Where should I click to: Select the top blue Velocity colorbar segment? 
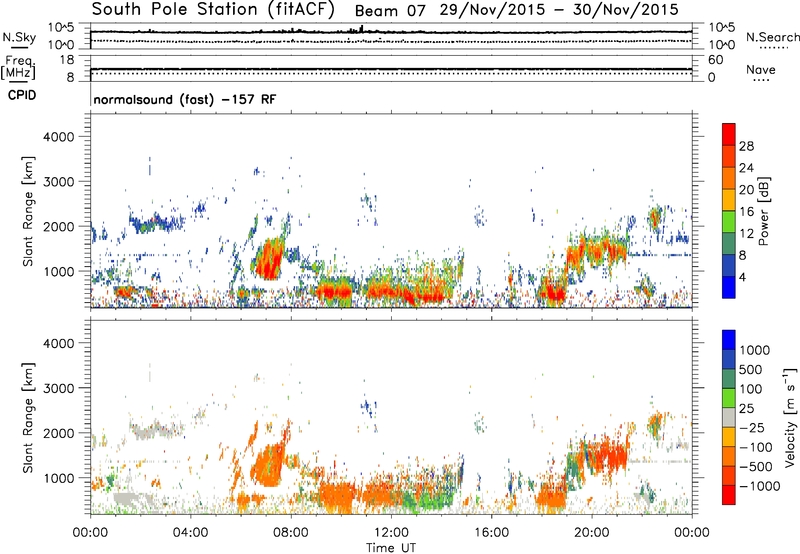(729, 340)
